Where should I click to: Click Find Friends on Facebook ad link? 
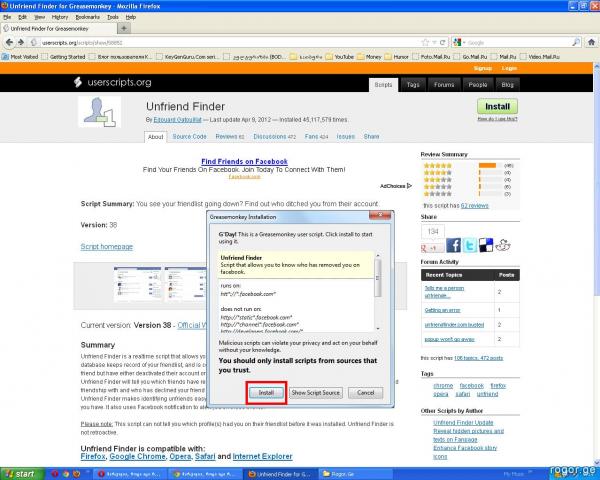coord(244,162)
